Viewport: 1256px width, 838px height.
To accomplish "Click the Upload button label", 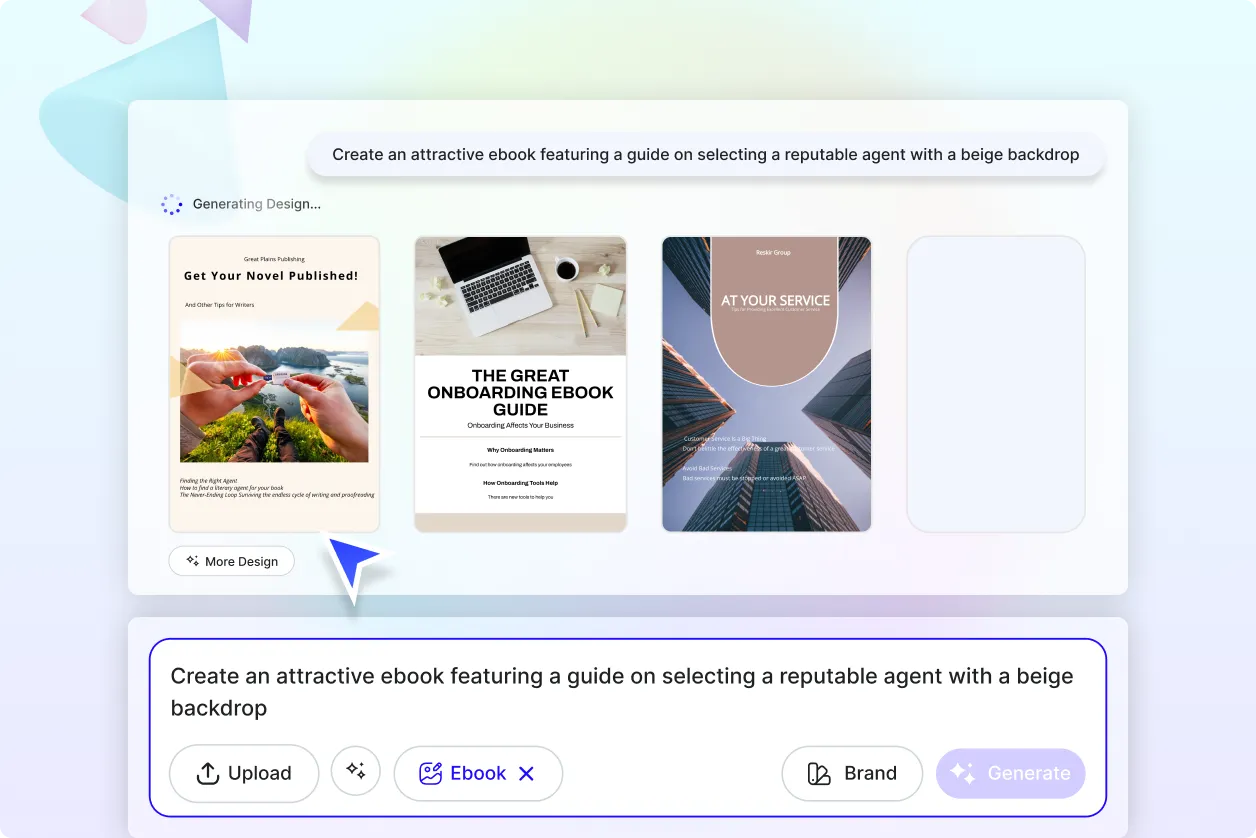I will tap(259, 773).
